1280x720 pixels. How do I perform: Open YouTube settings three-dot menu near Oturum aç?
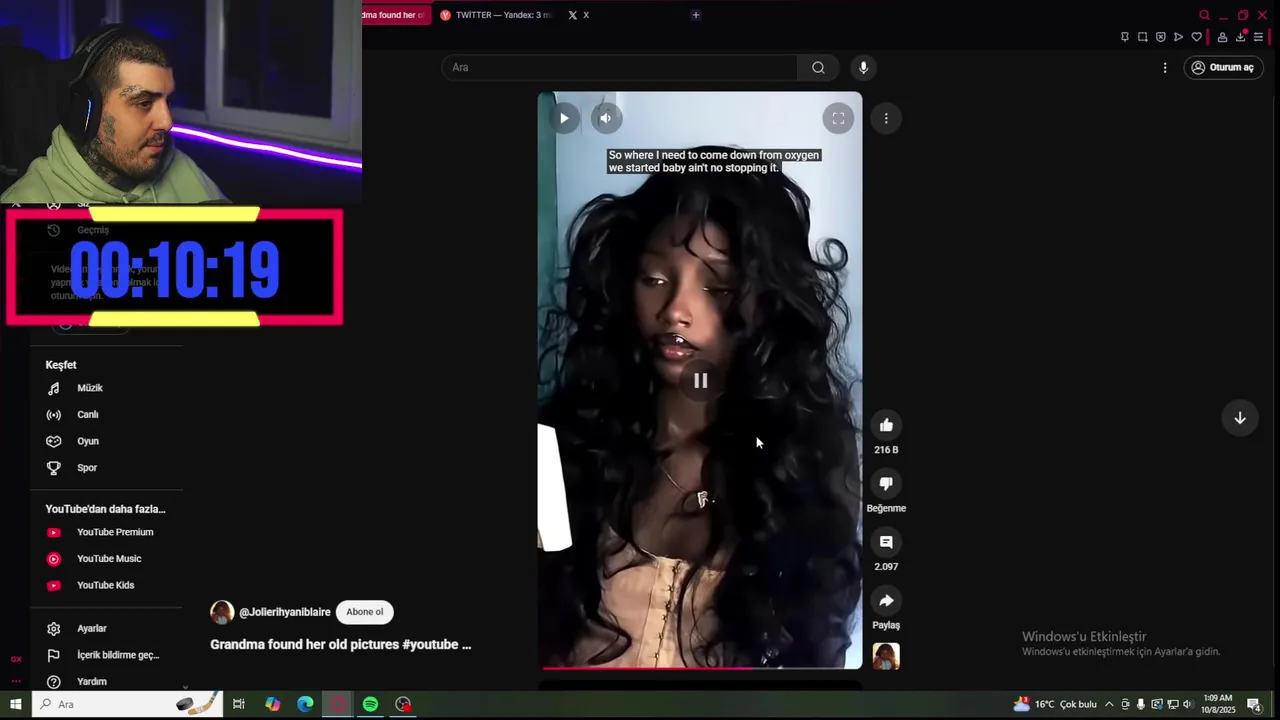1165,67
